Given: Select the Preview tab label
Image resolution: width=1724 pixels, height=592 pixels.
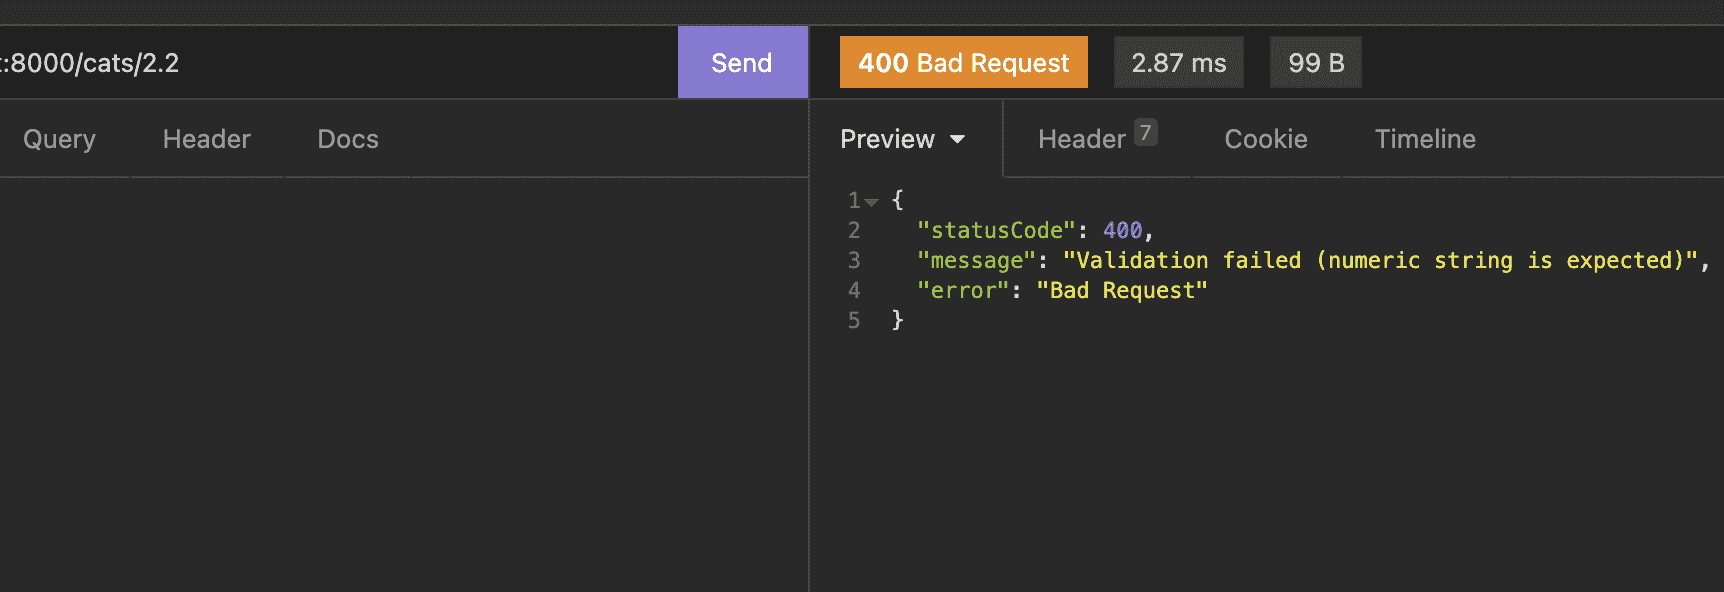Looking at the screenshot, I should coord(887,139).
